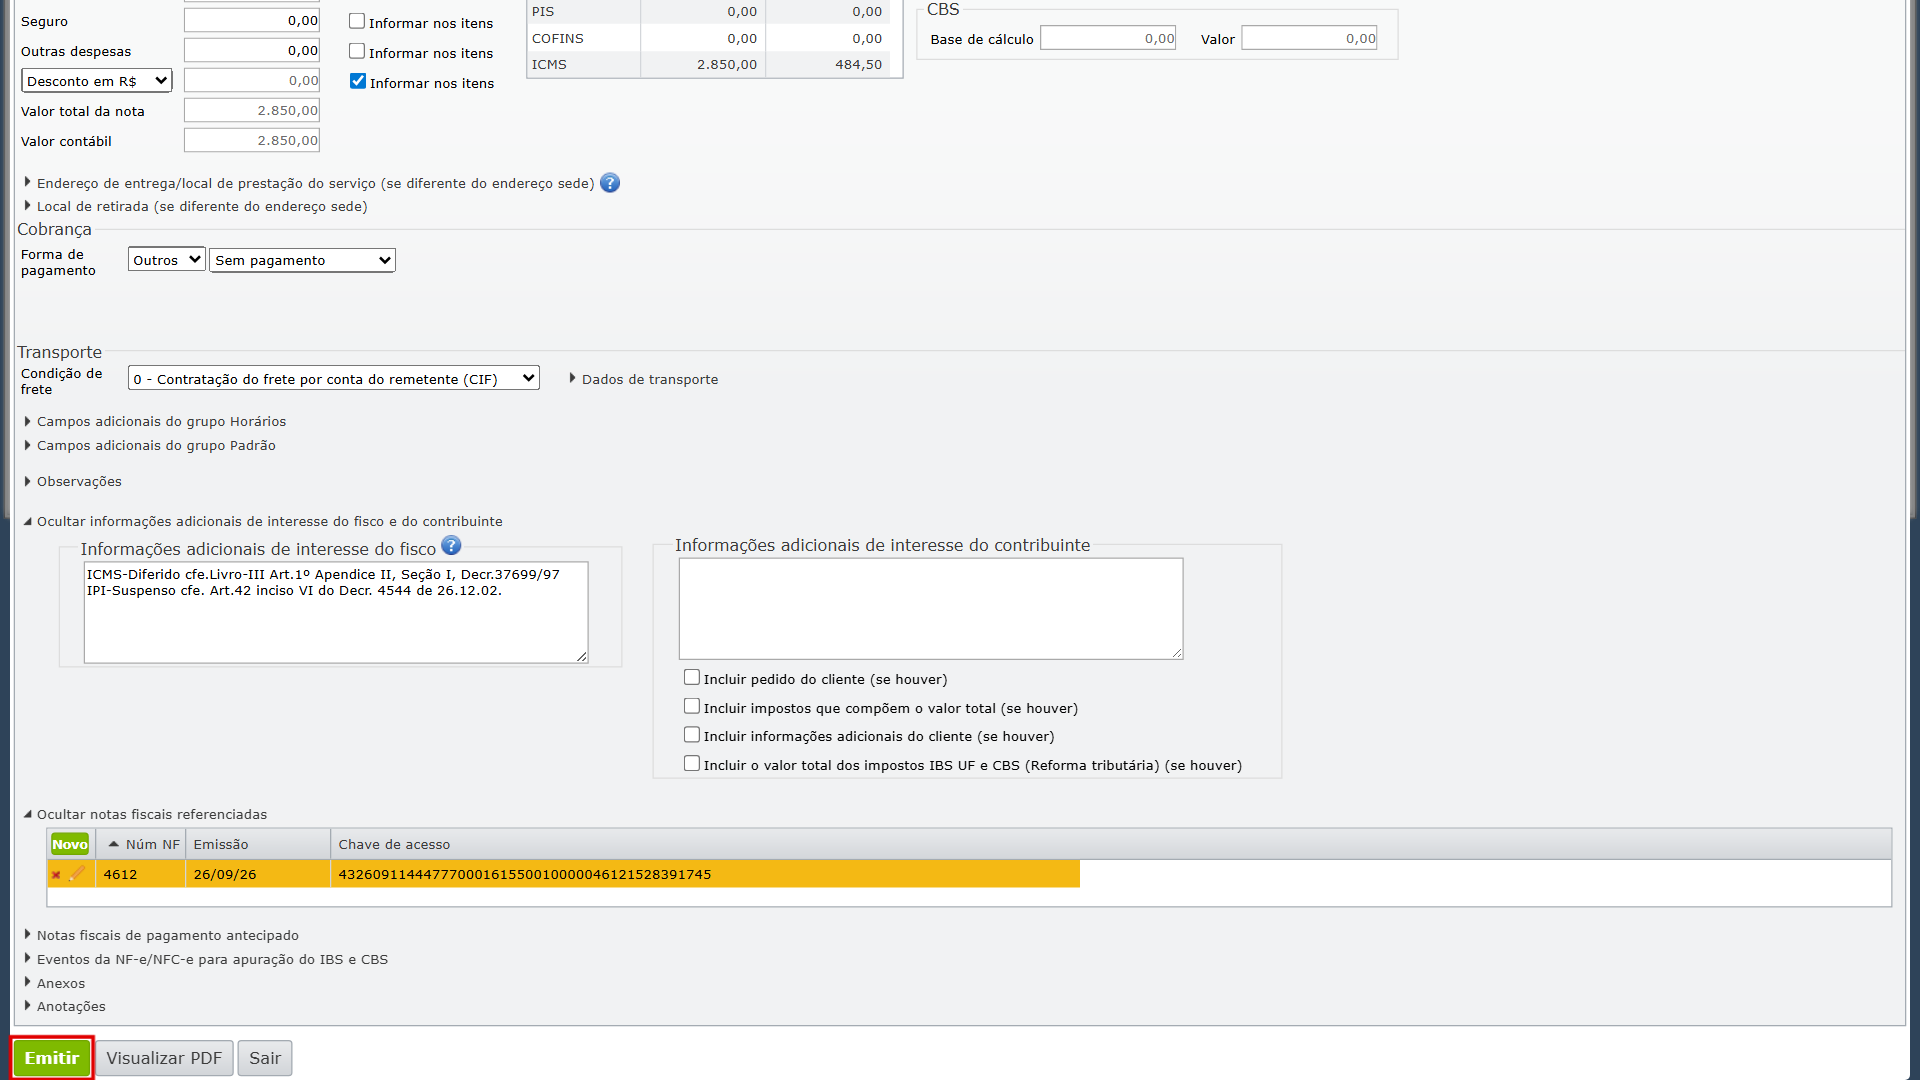Expand Observações section
Screen dimensions: 1920x1080
73,481
